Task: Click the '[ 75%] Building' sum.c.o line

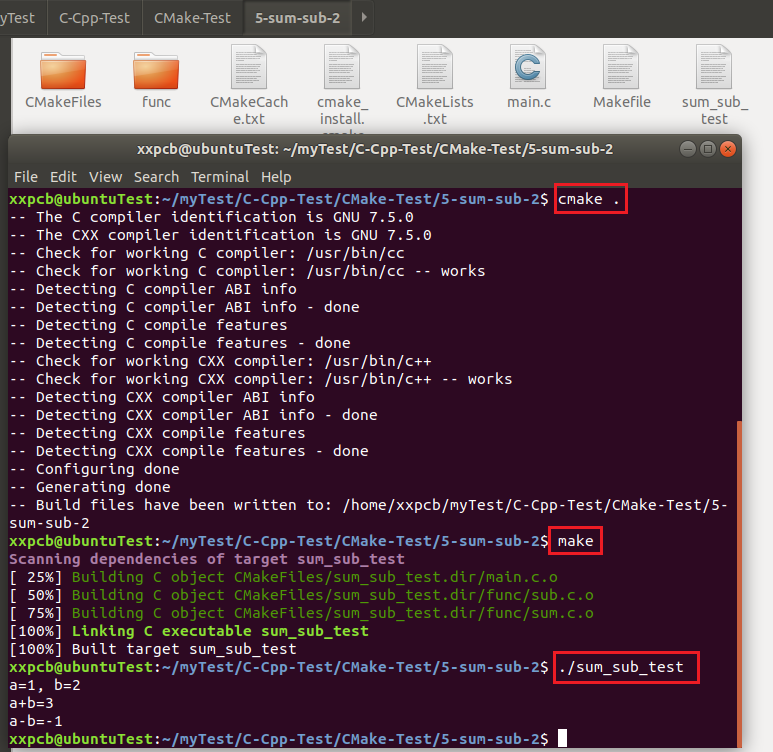Action: pyautogui.click(x=301, y=613)
